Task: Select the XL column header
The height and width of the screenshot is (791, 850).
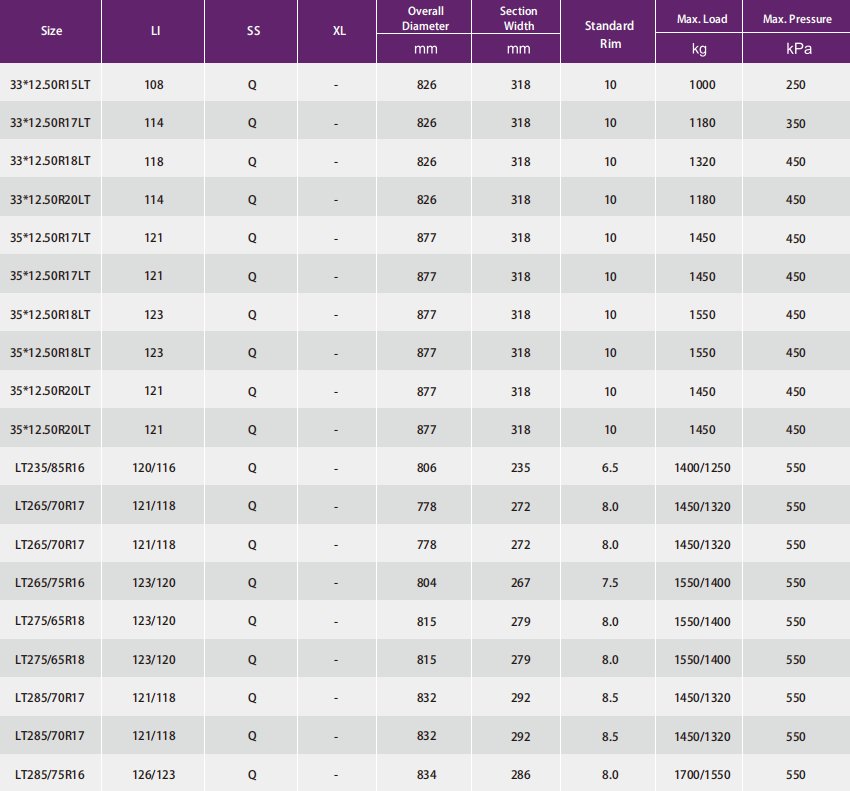Action: point(339,31)
